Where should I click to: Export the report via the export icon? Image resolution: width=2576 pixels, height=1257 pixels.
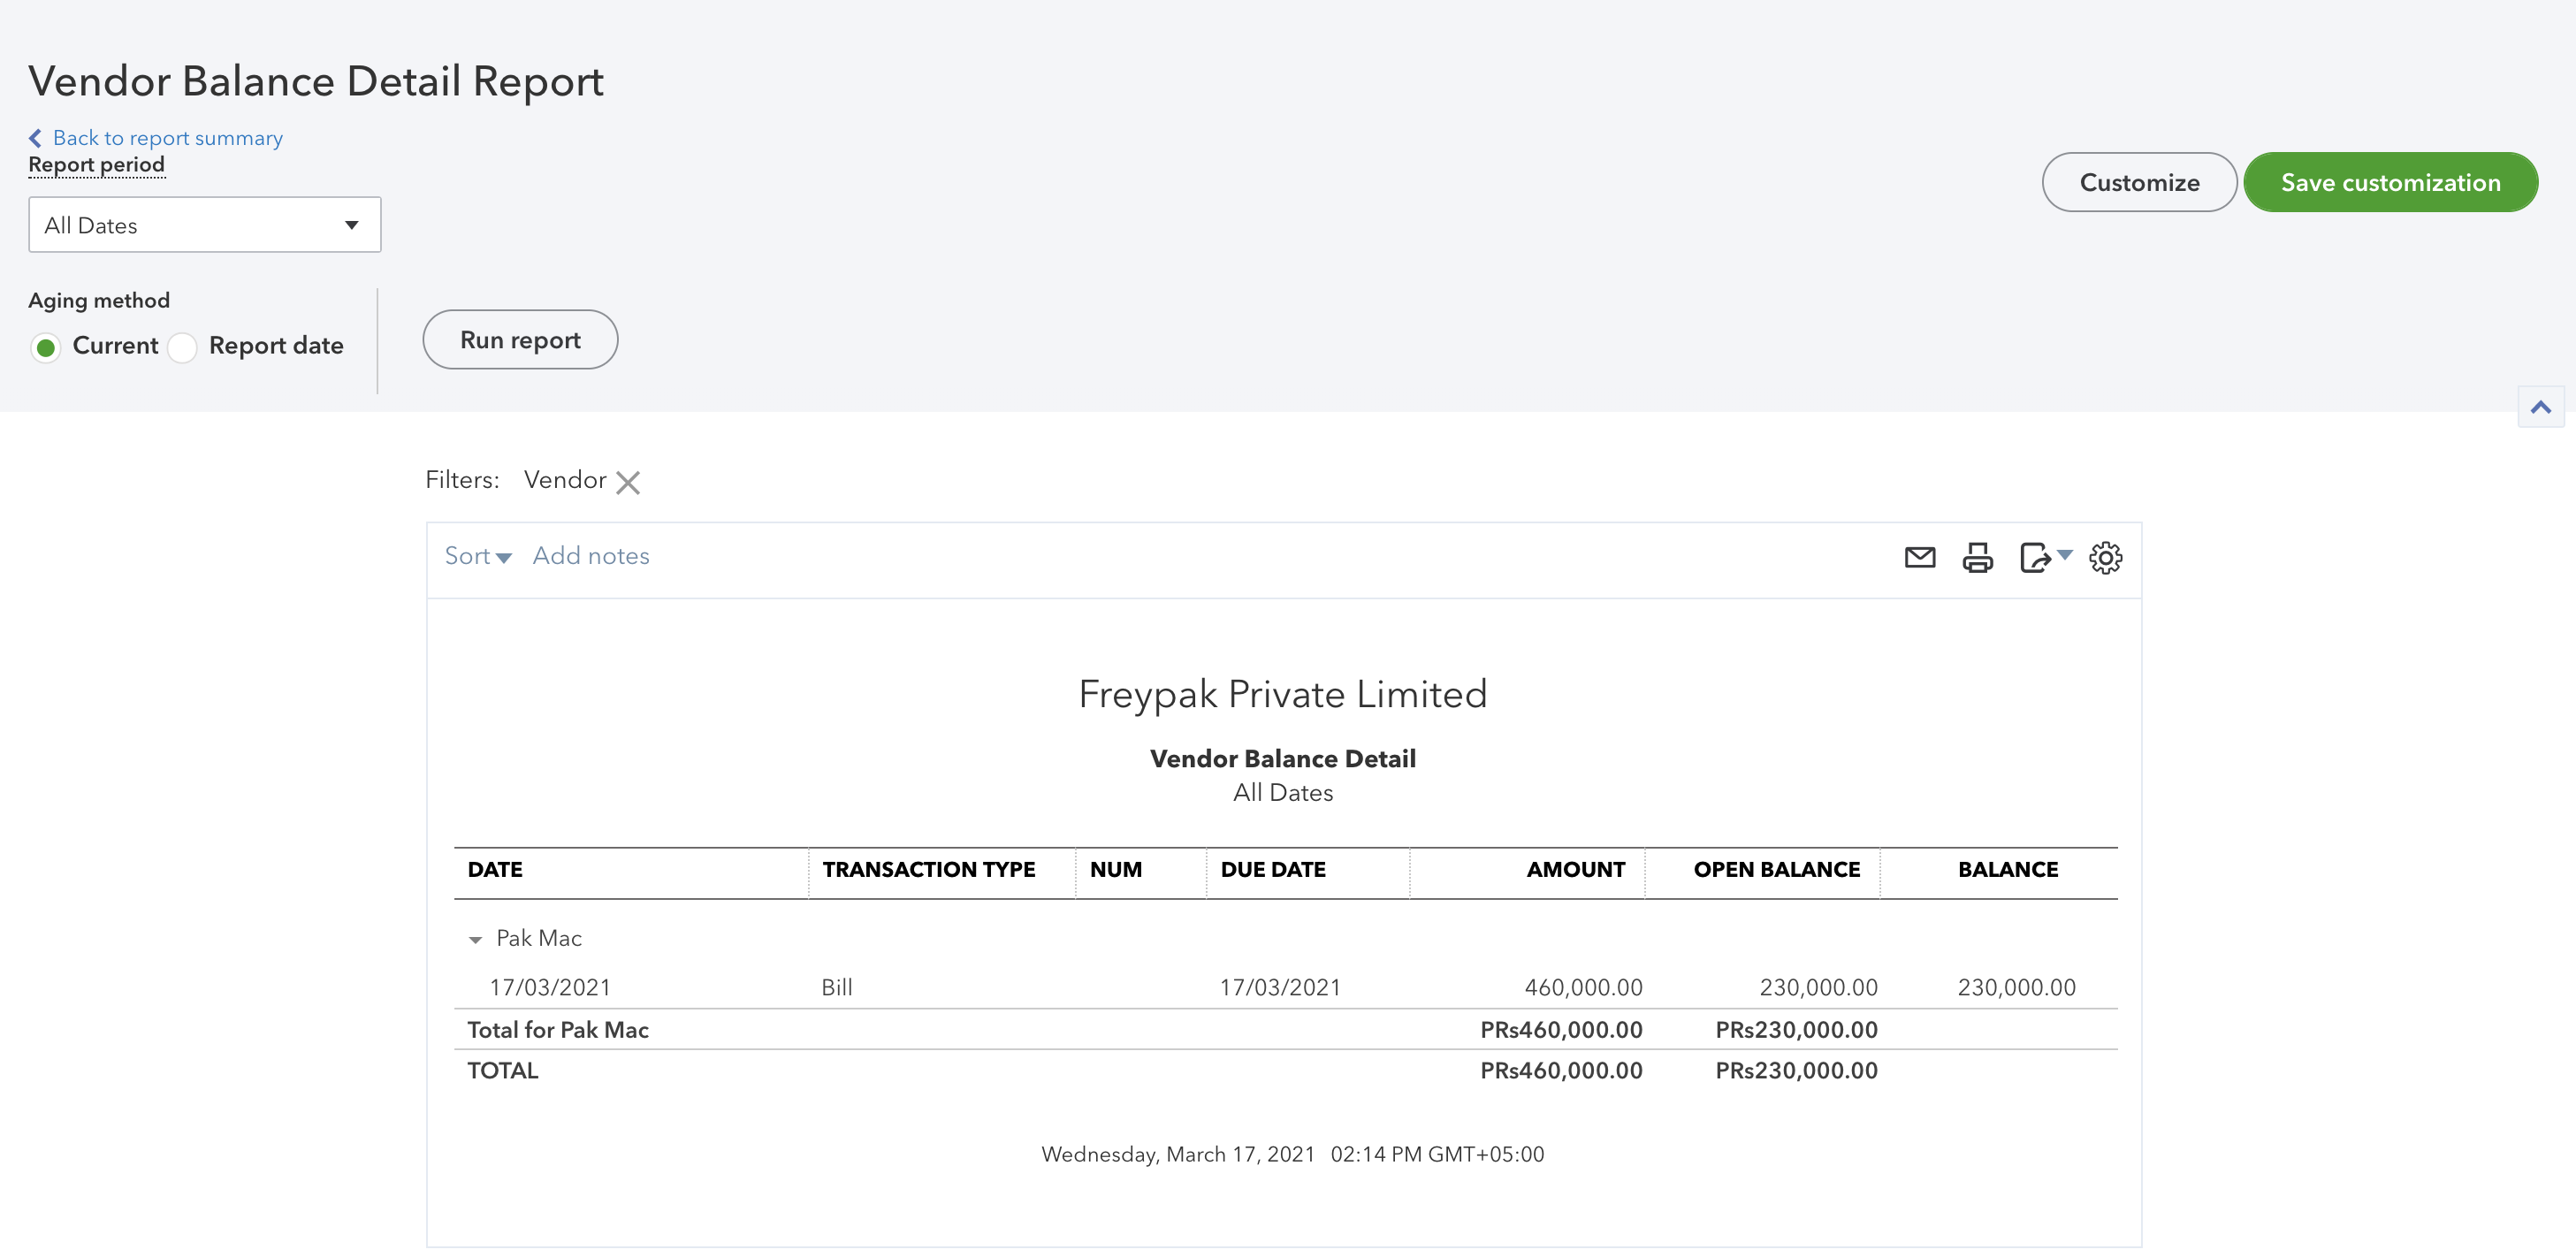2035,558
